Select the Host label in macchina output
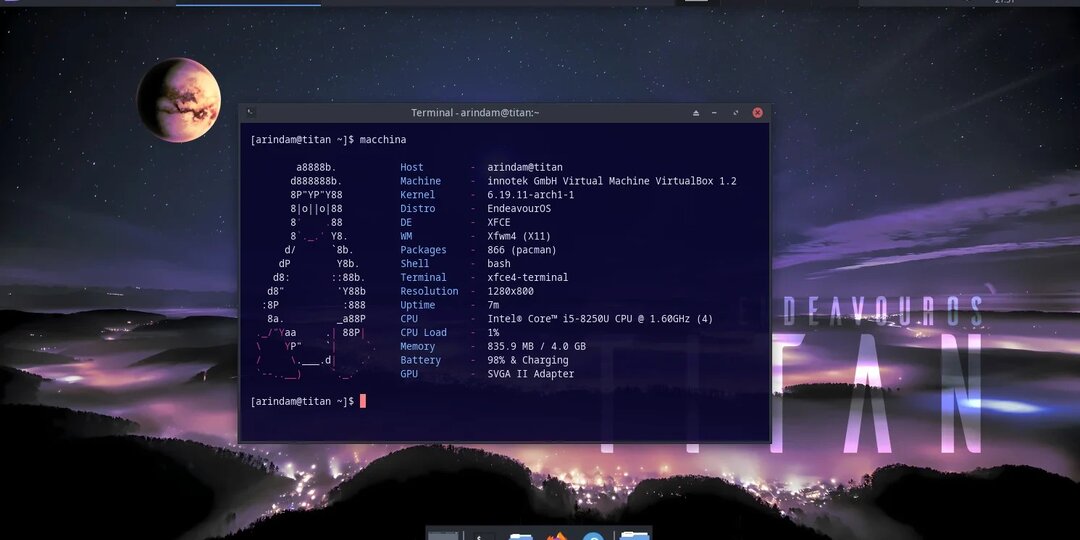 [x=412, y=167]
